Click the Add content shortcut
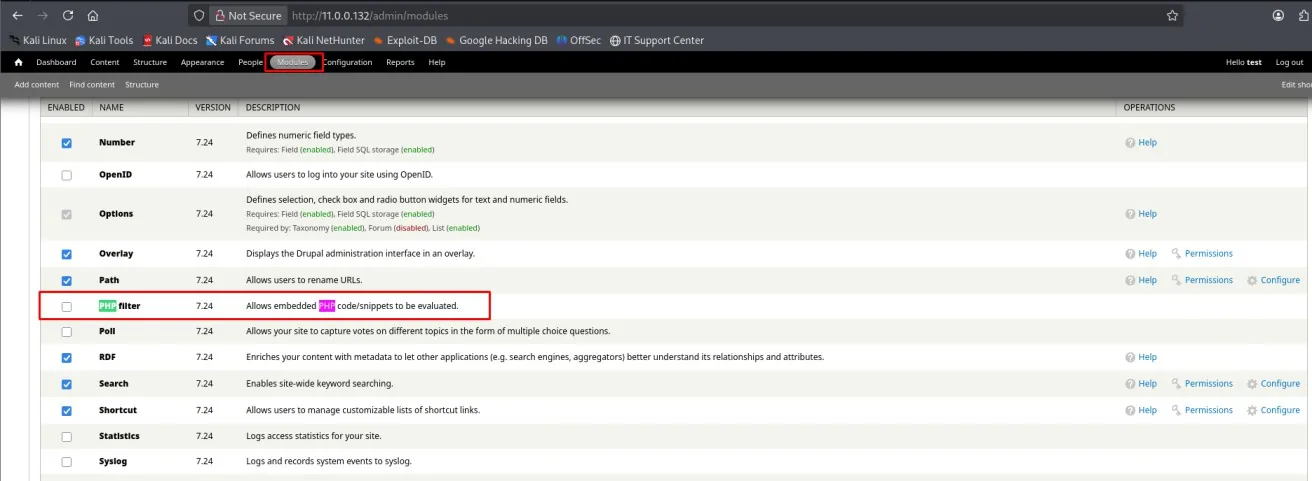1312x481 pixels. tap(37, 85)
